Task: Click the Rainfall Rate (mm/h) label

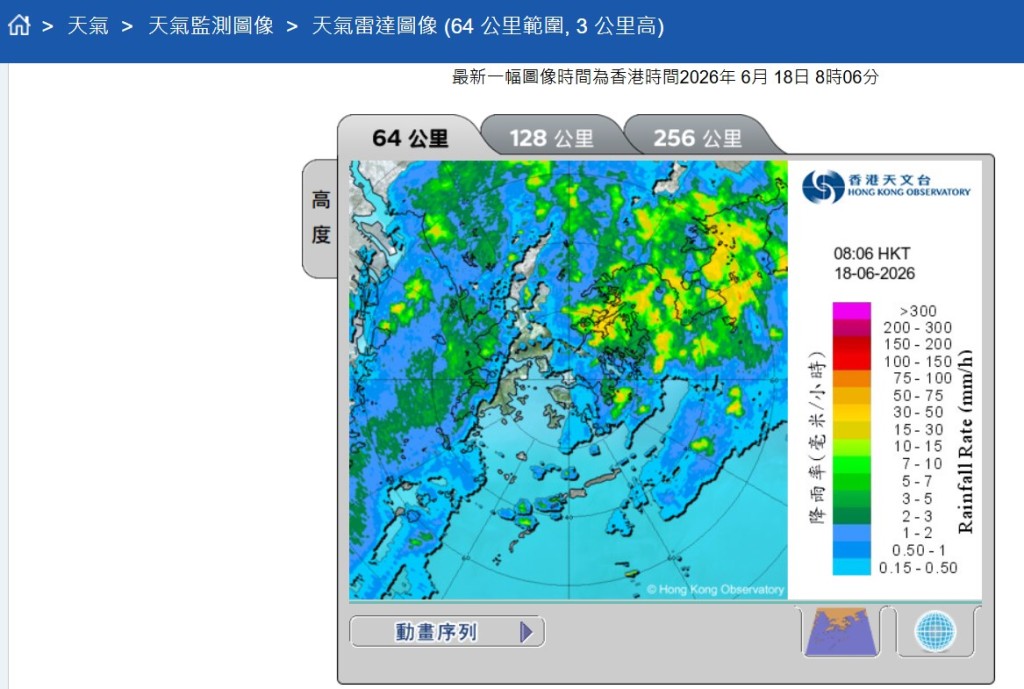Action: [966, 441]
